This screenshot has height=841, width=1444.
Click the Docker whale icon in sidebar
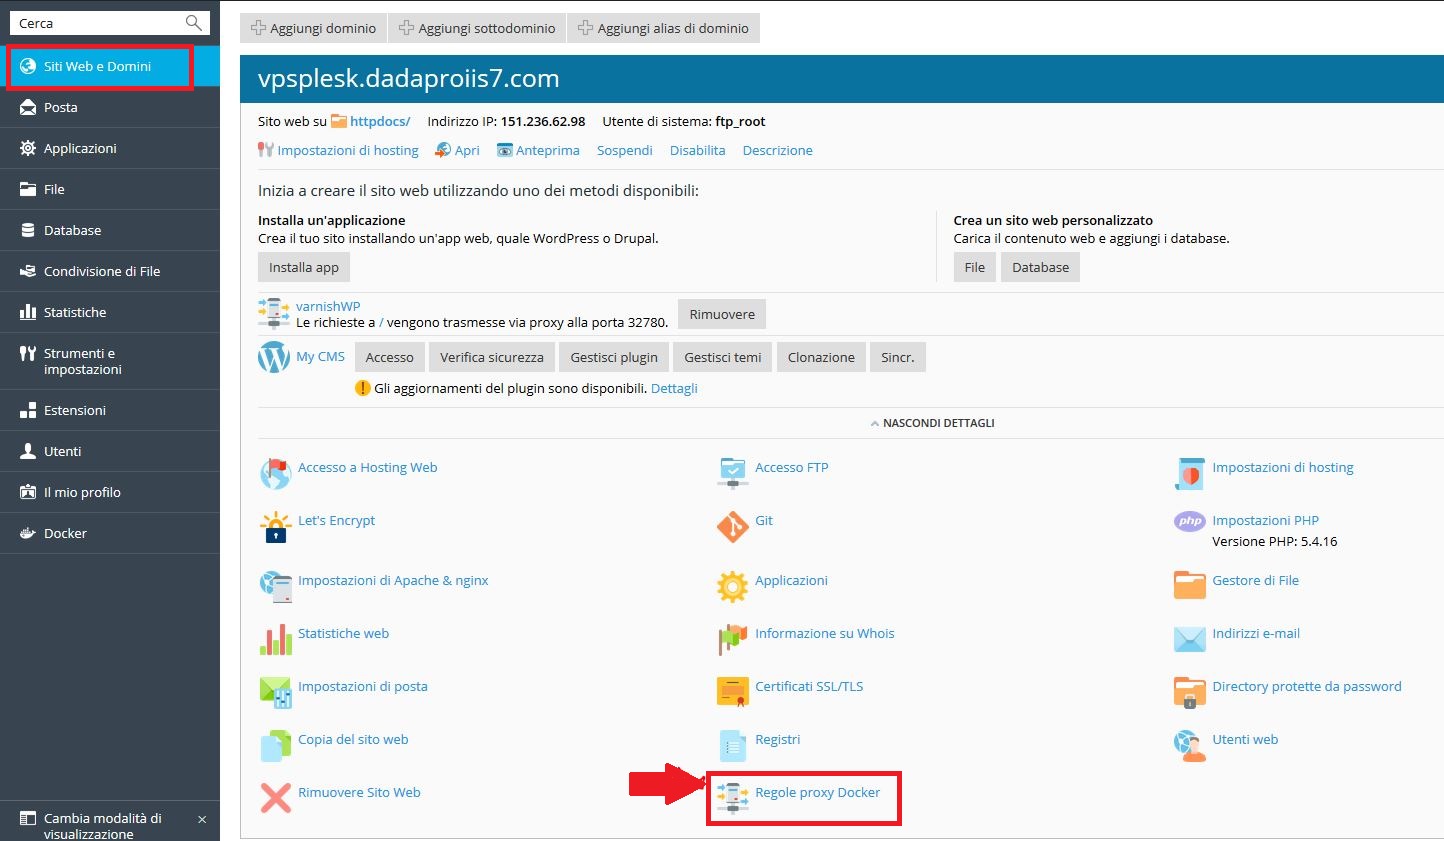pos(28,533)
